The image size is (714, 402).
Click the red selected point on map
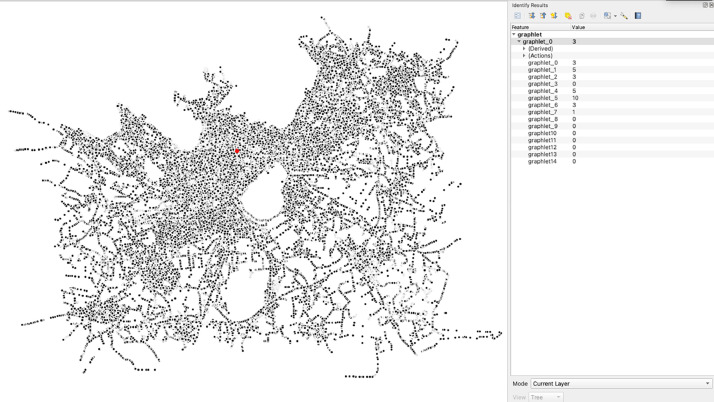[x=237, y=151]
